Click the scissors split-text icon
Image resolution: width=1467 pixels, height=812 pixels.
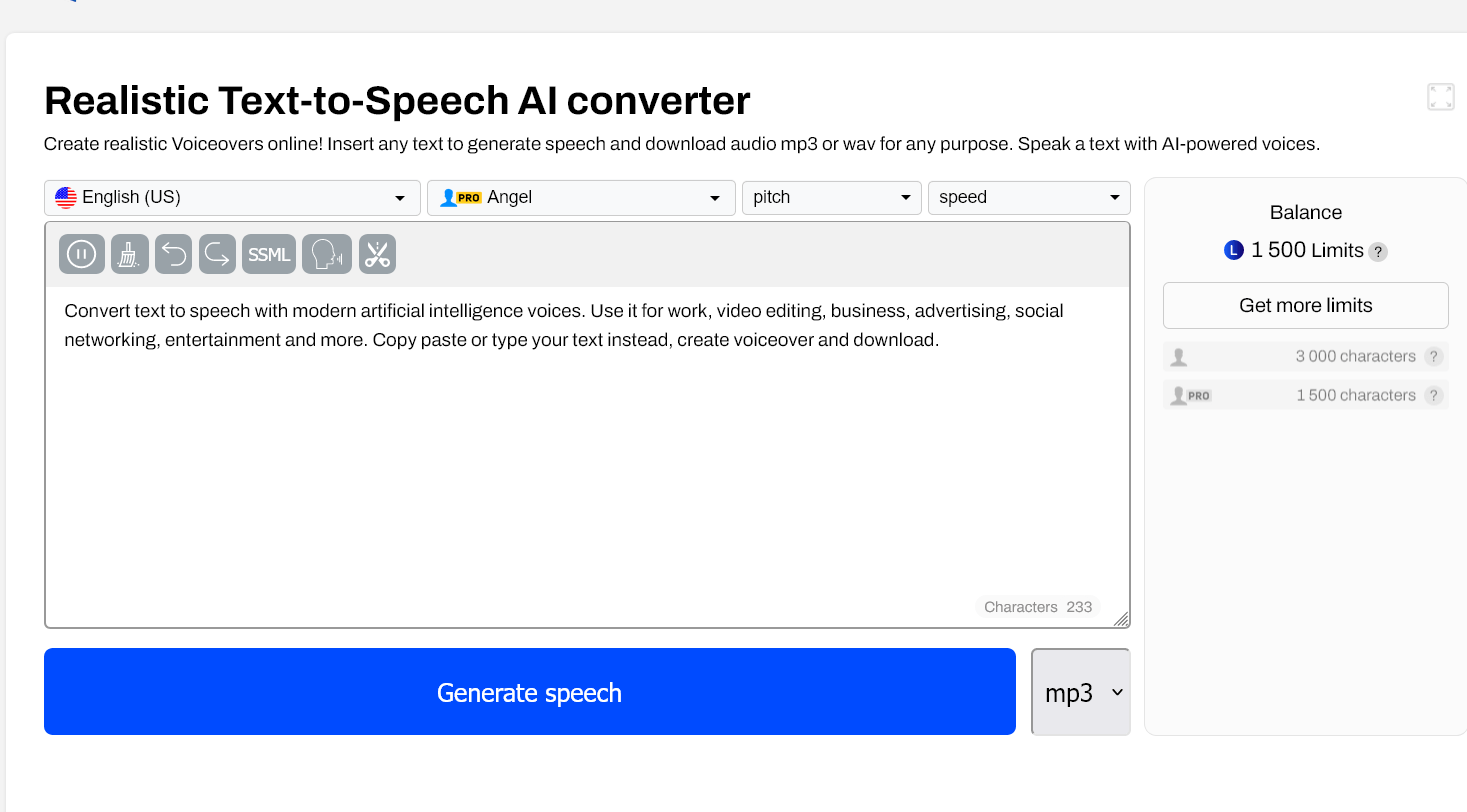click(377, 254)
